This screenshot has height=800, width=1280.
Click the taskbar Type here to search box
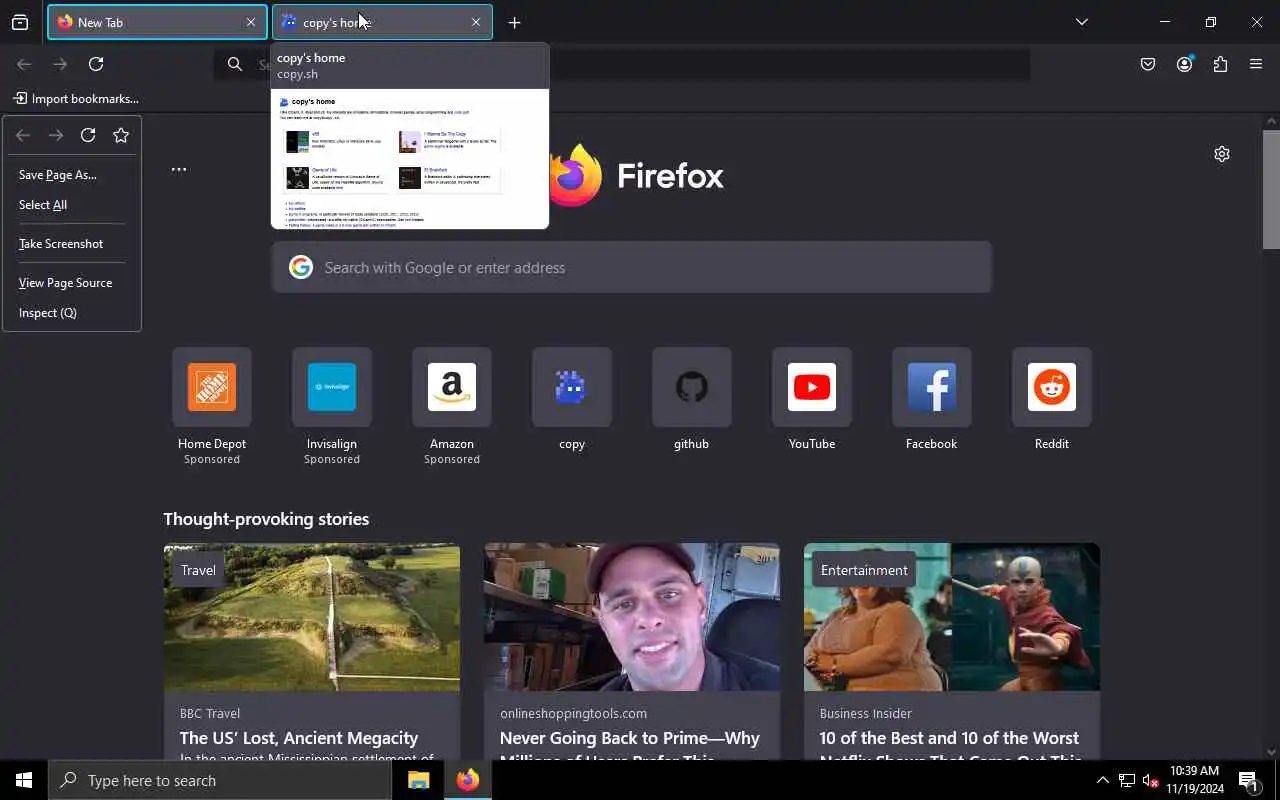tap(220, 780)
